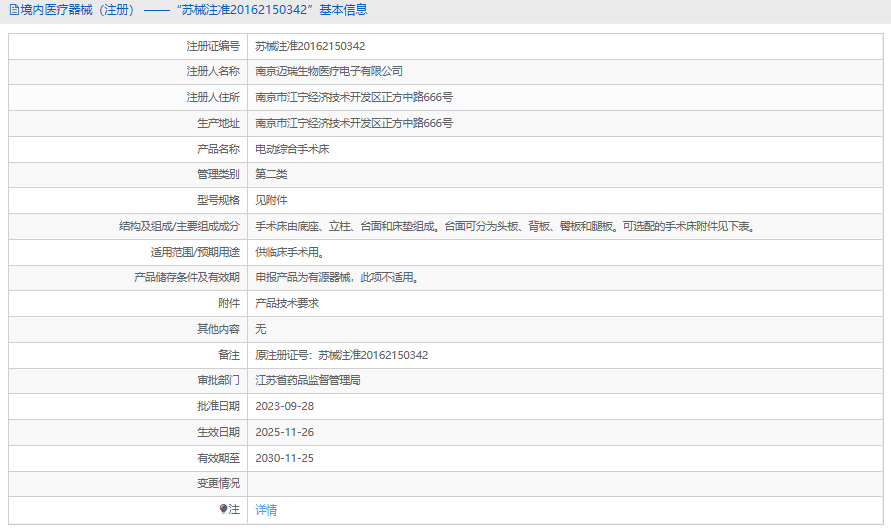The width and height of the screenshot is (891, 530).
Task: Select the 附件 label
Action: [x=229, y=303]
